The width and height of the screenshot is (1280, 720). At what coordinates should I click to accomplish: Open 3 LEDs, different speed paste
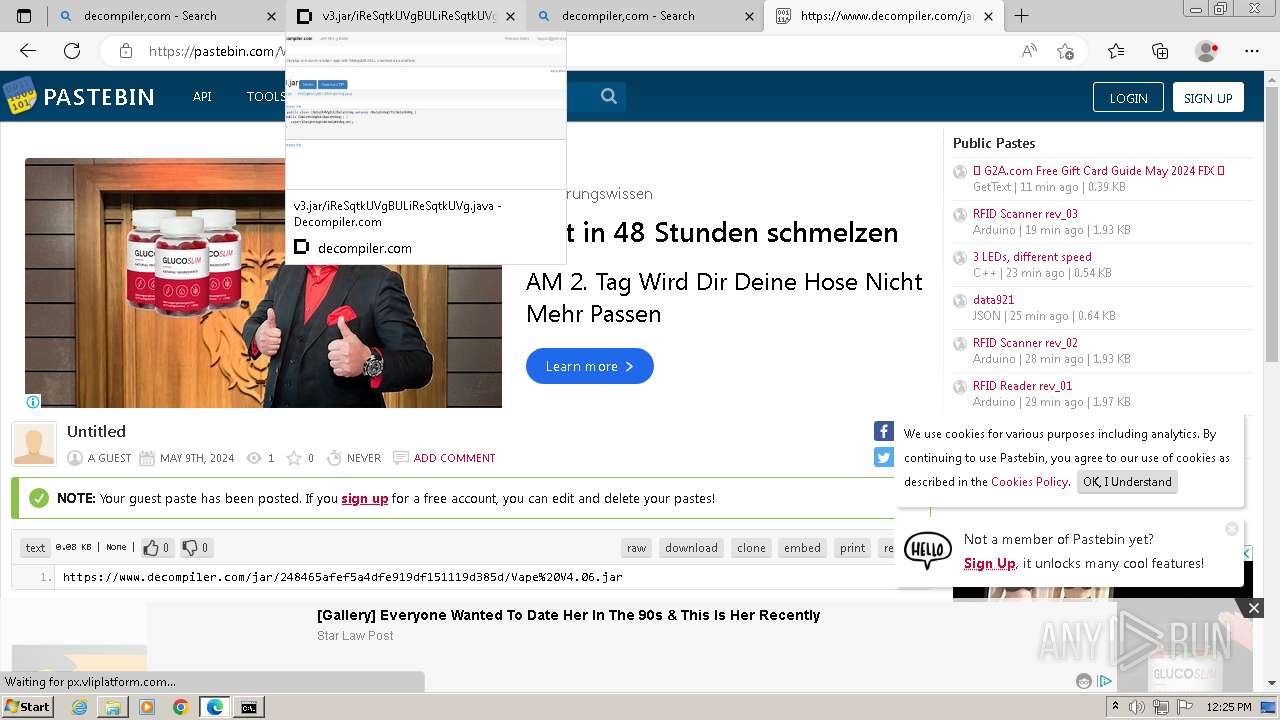(x=1032, y=257)
